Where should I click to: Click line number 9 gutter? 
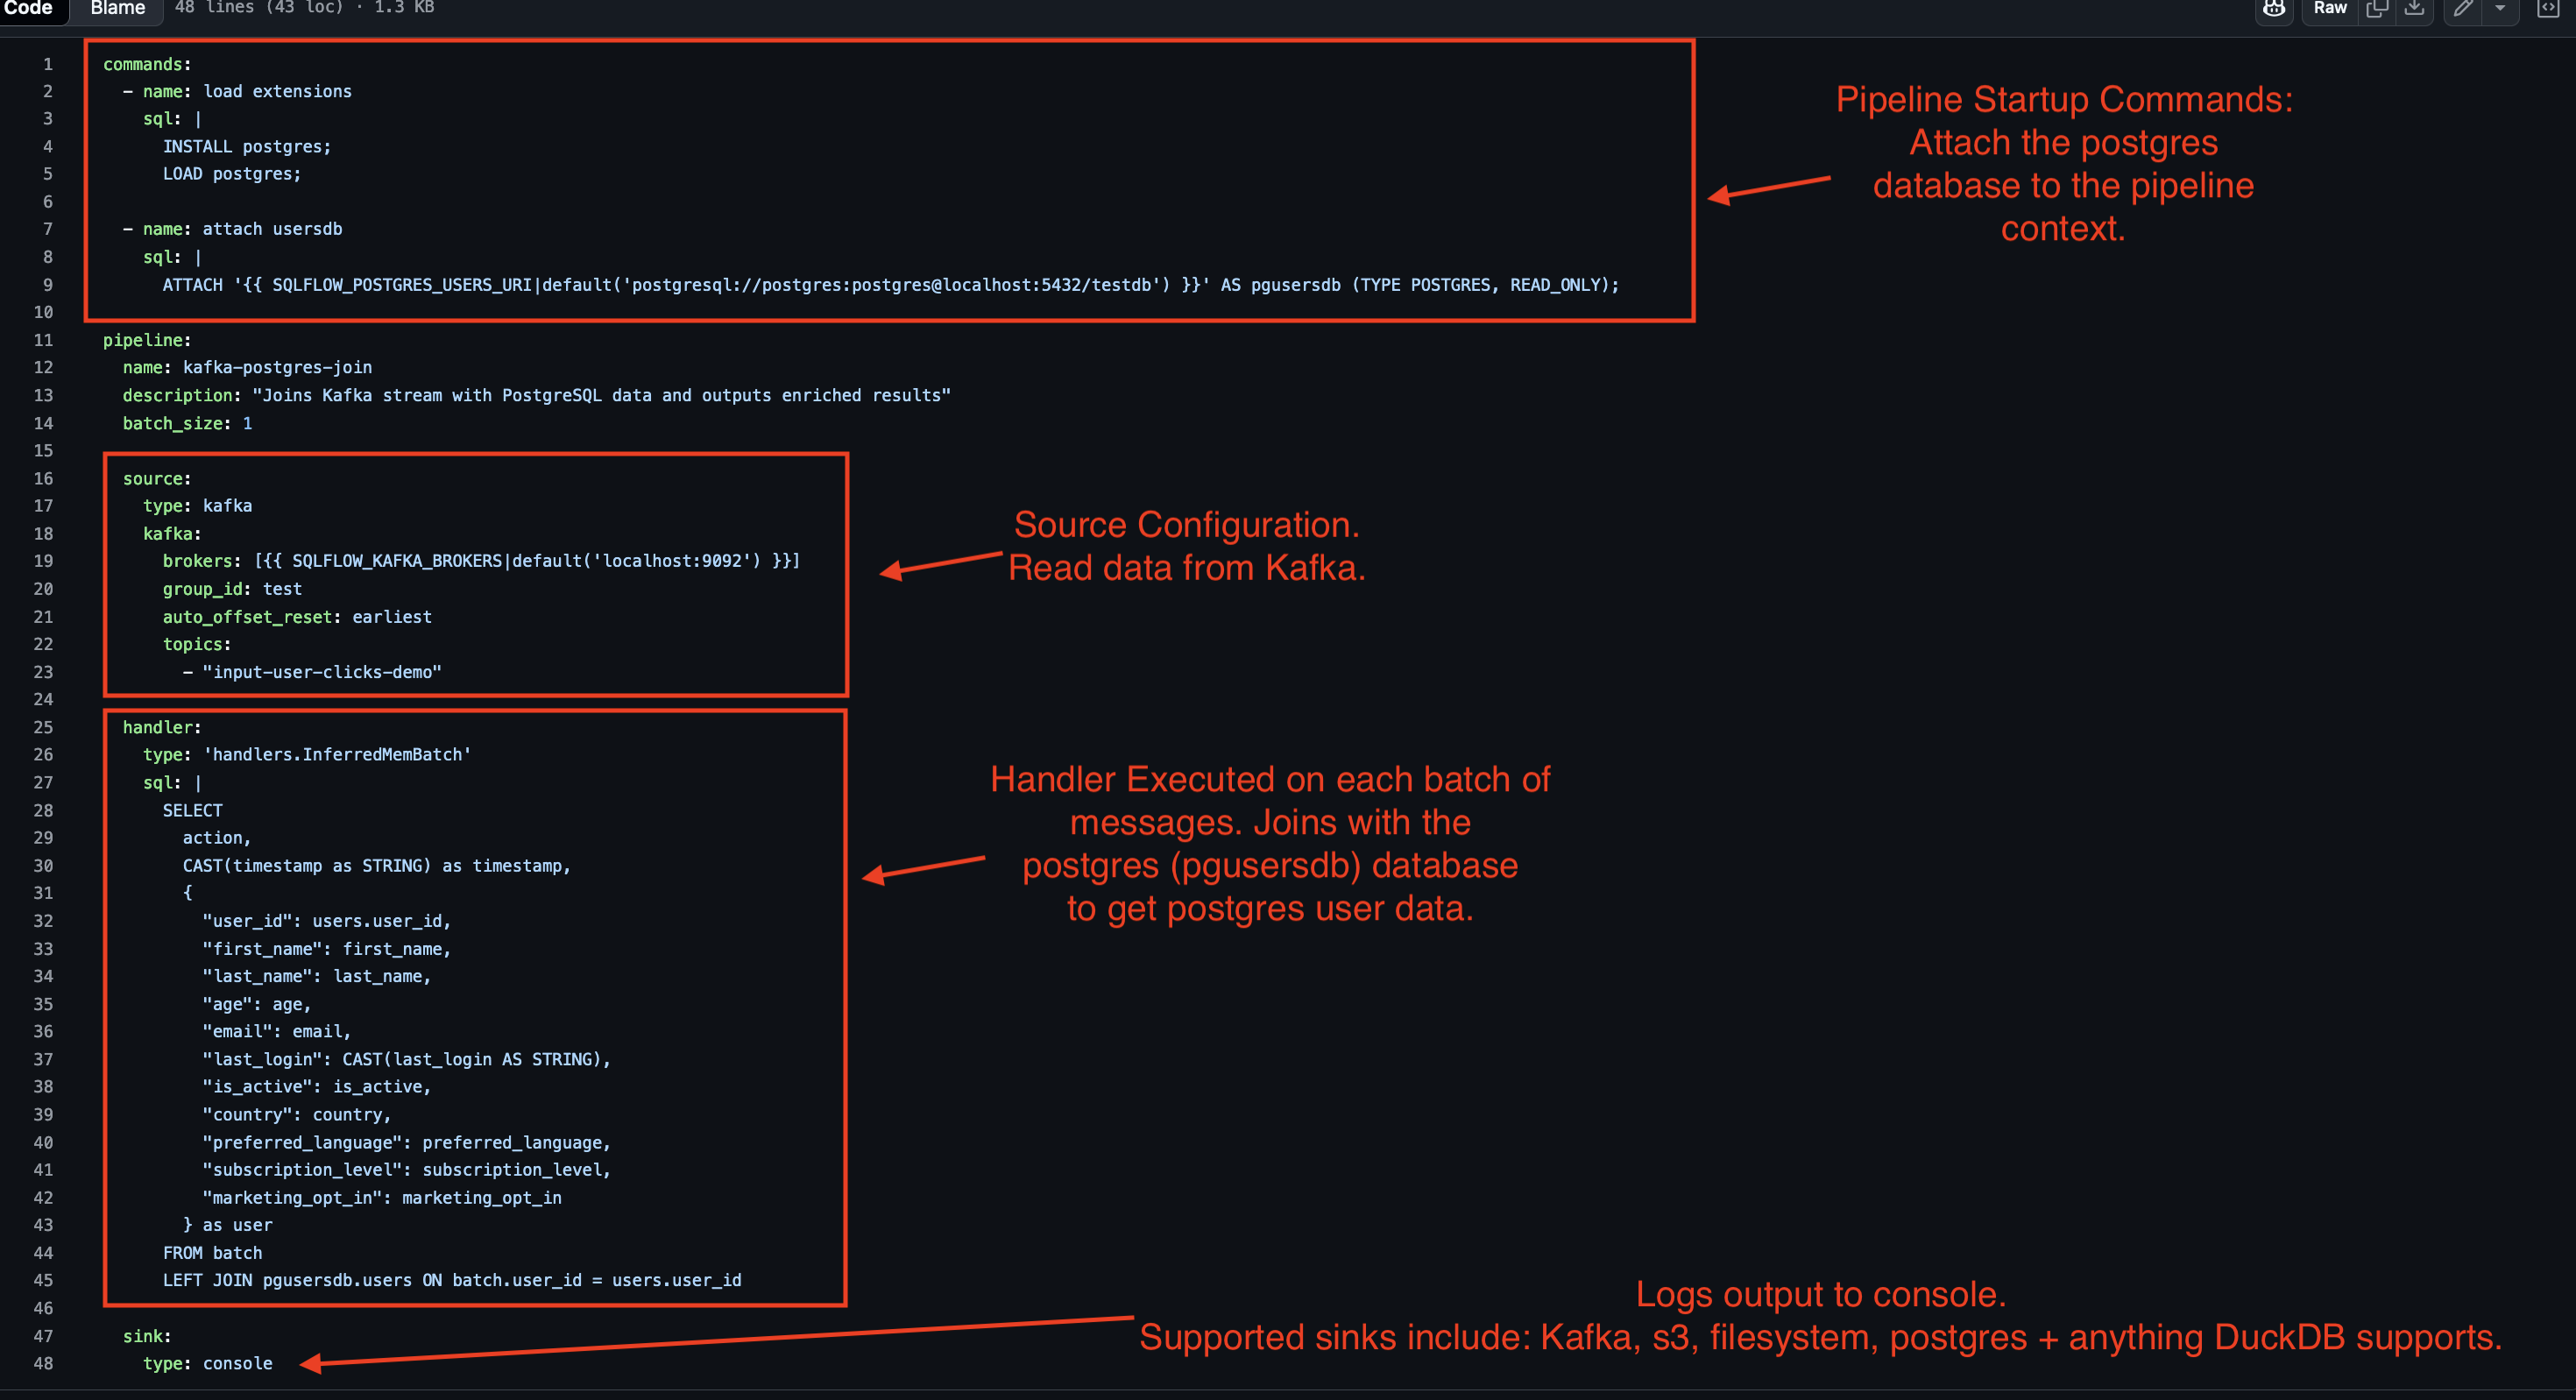point(46,283)
